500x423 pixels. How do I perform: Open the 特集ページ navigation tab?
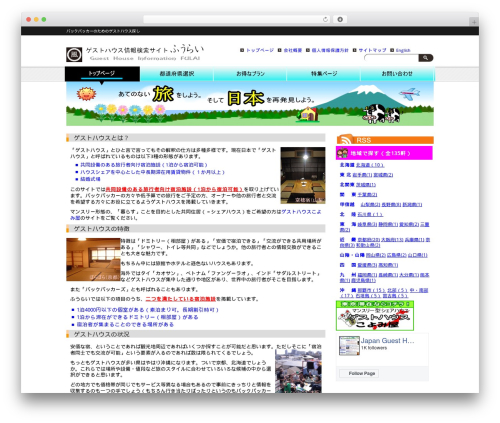click(324, 74)
